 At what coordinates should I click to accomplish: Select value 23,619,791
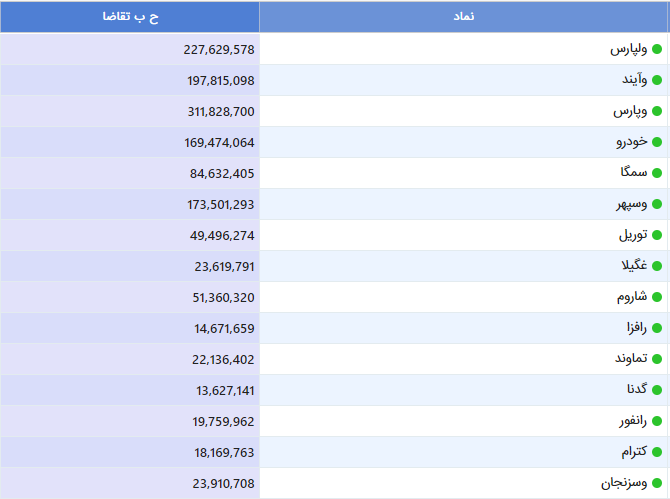[224, 267]
